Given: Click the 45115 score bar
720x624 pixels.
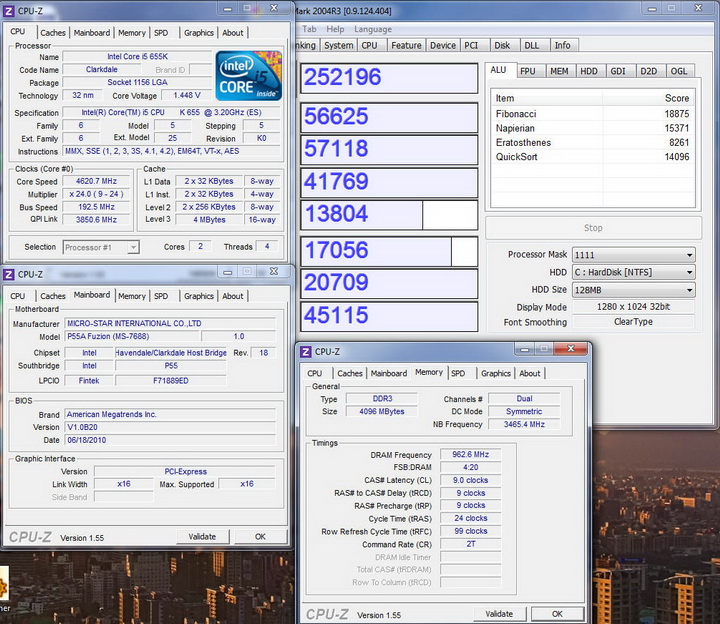Looking at the screenshot, I should pos(389,316).
